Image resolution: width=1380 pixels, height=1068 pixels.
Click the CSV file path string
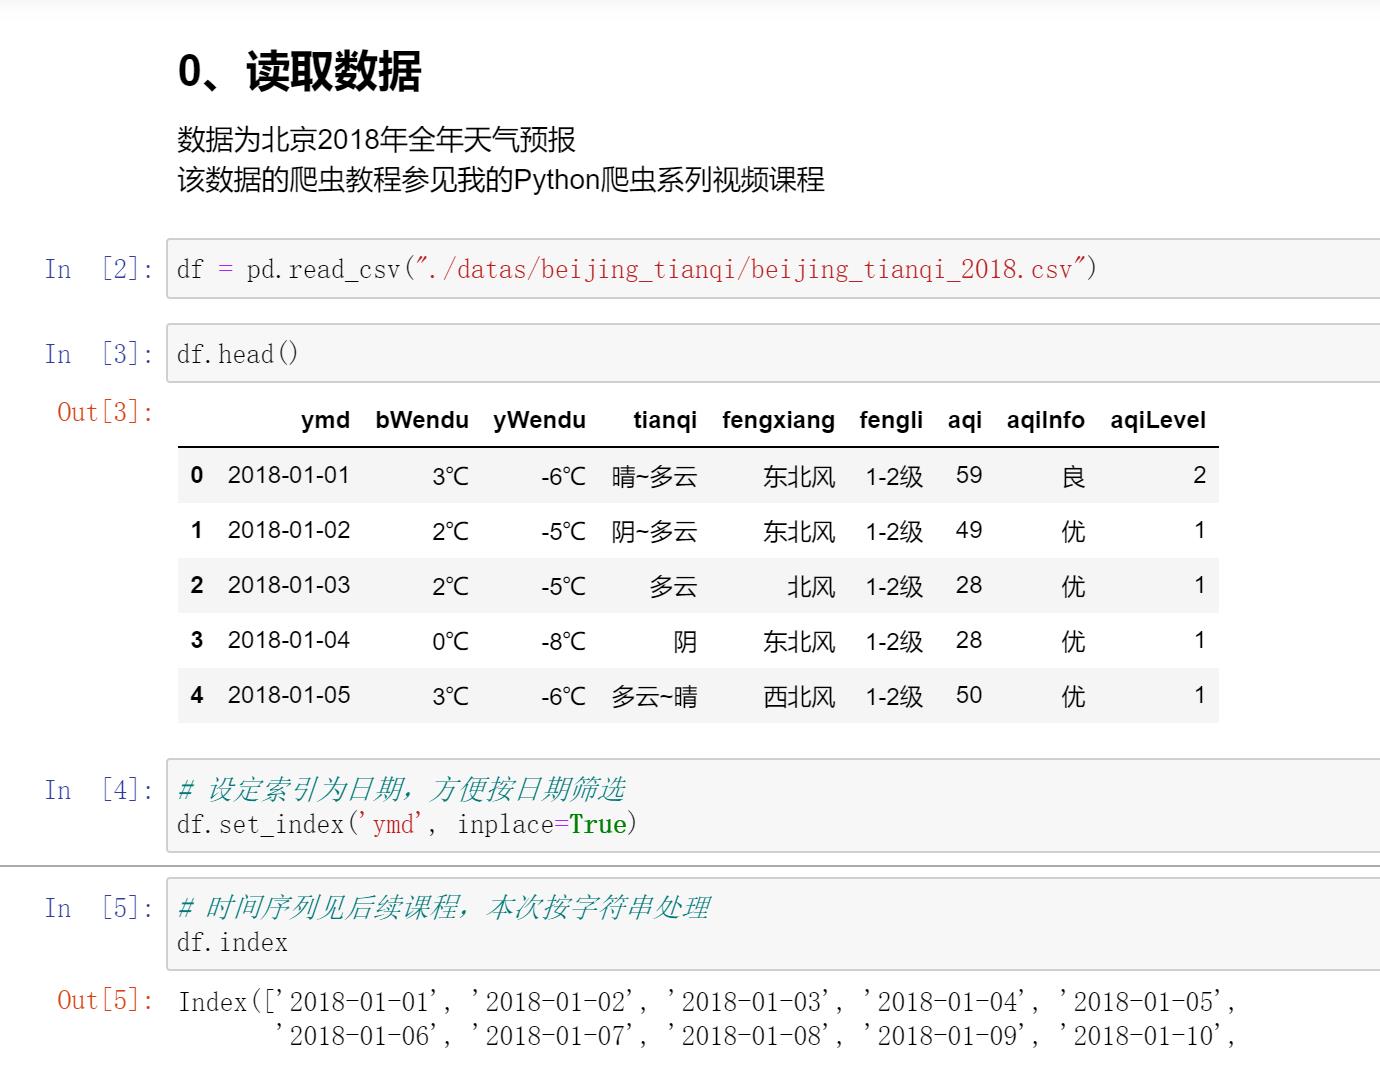(750, 269)
